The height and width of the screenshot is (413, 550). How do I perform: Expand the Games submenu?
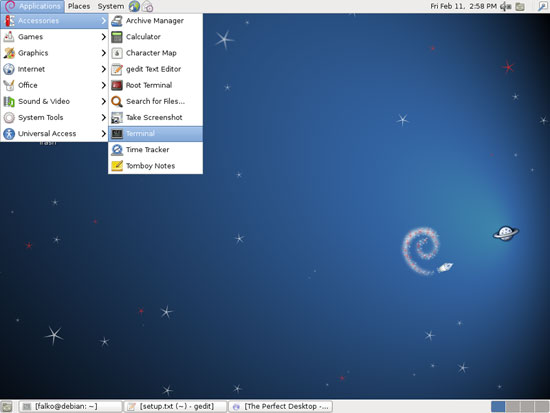tap(54, 37)
